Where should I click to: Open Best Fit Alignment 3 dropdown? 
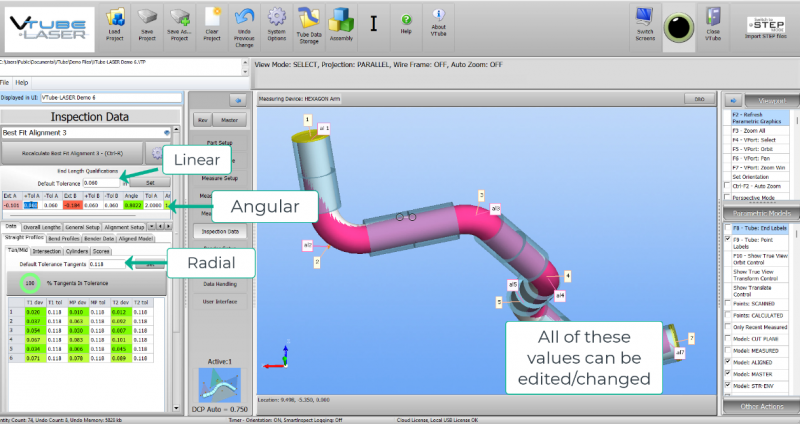pos(166,133)
